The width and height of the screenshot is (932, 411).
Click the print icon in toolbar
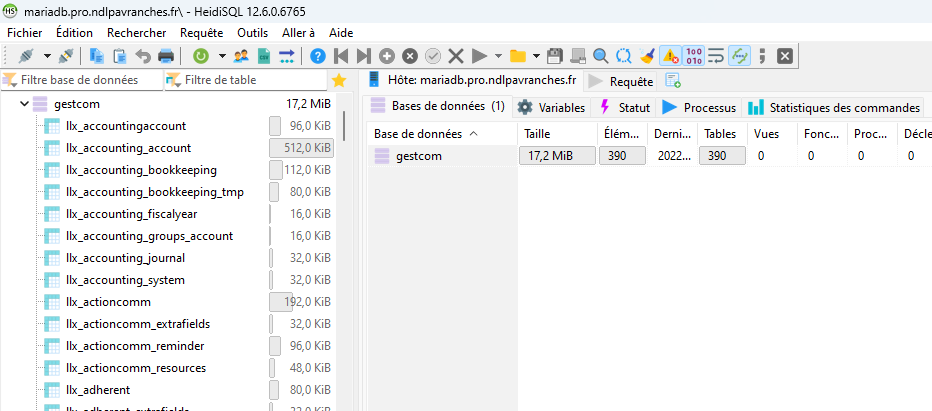tap(166, 56)
